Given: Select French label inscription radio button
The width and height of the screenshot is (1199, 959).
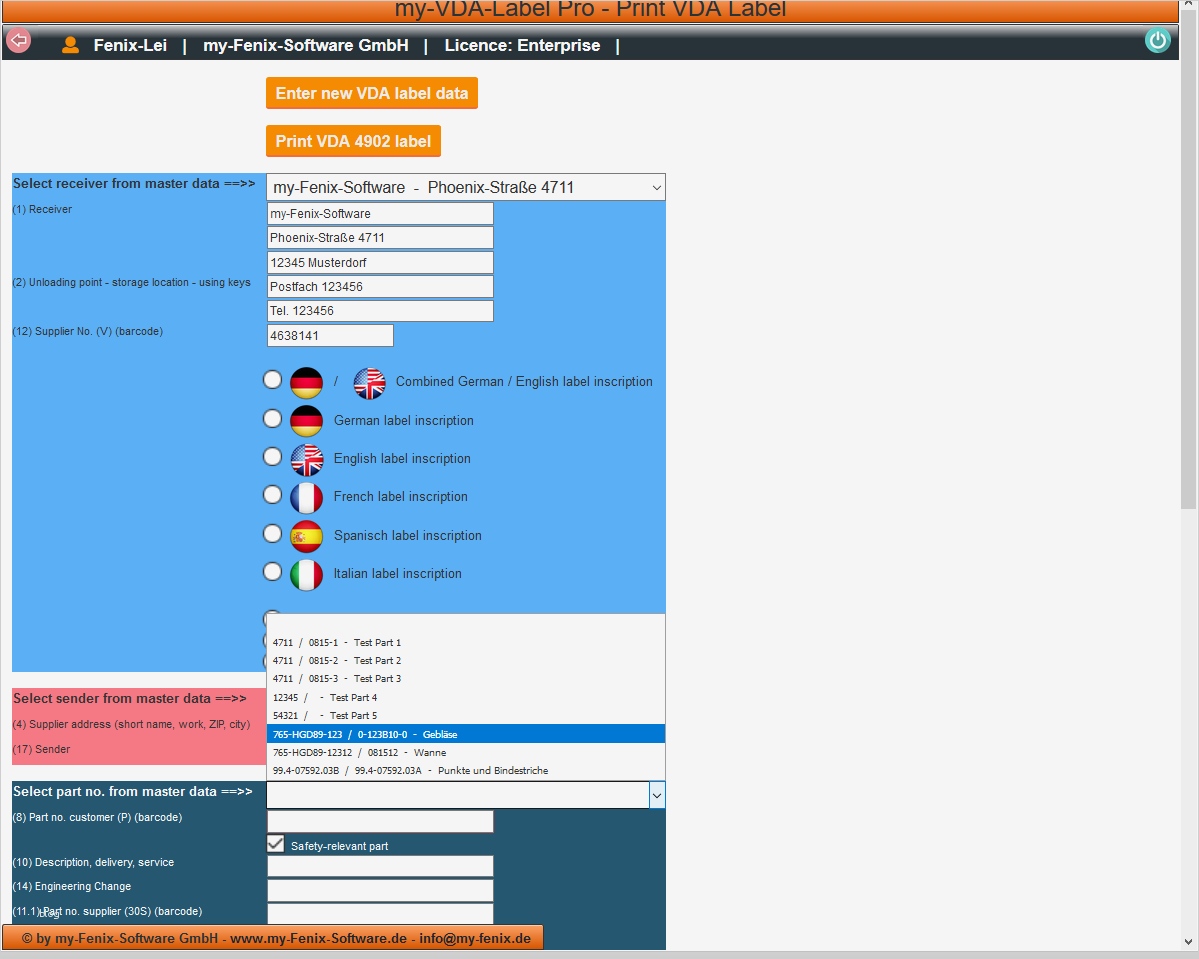Looking at the screenshot, I should [x=272, y=494].
